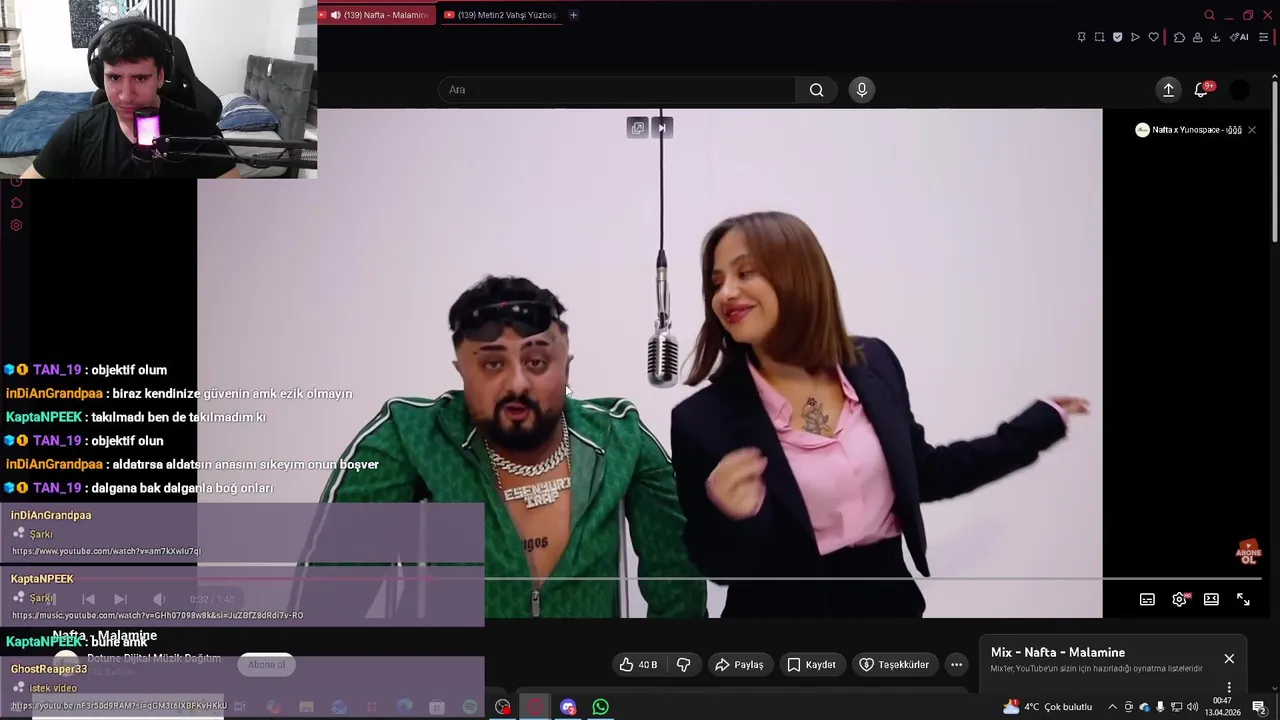Screen dimensions: 1280x720
Task: Open the OBS Studio taskbar icon
Action: coord(503,707)
